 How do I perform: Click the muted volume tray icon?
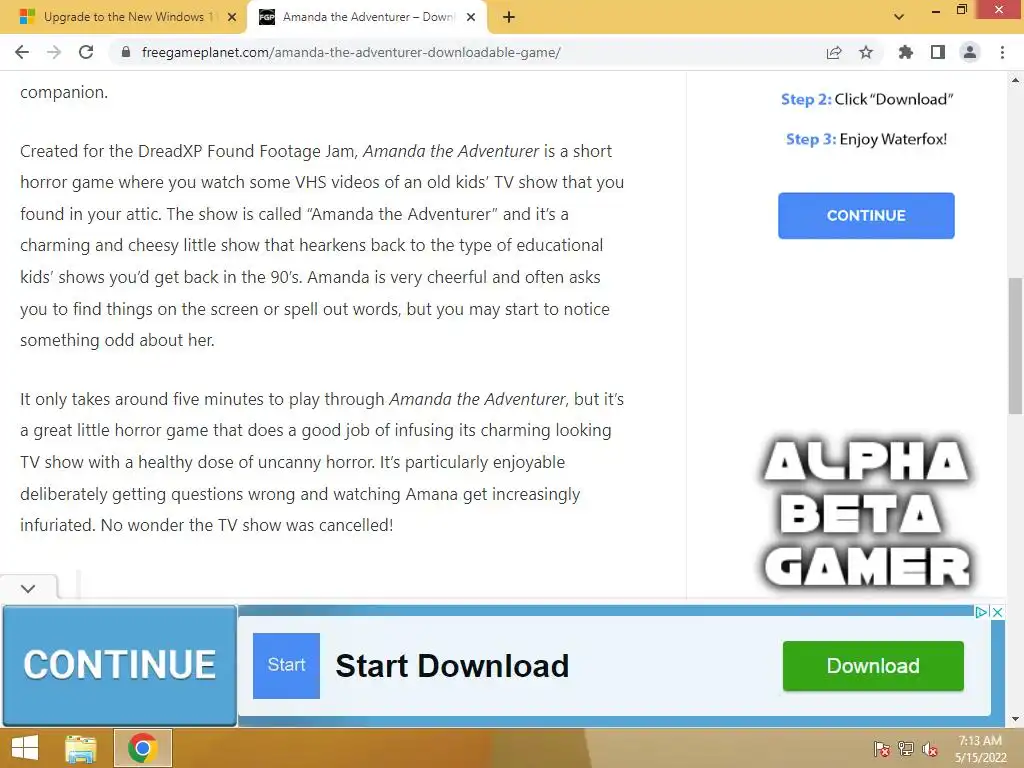click(x=929, y=749)
